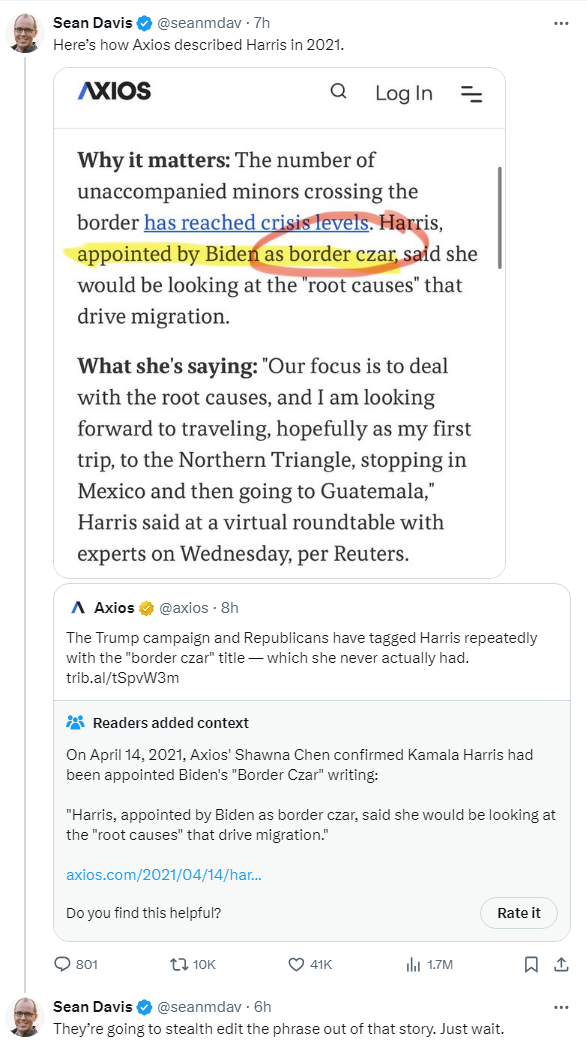Click the Log In text in Axios image
This screenshot has height=1053, width=587.
[x=404, y=93]
